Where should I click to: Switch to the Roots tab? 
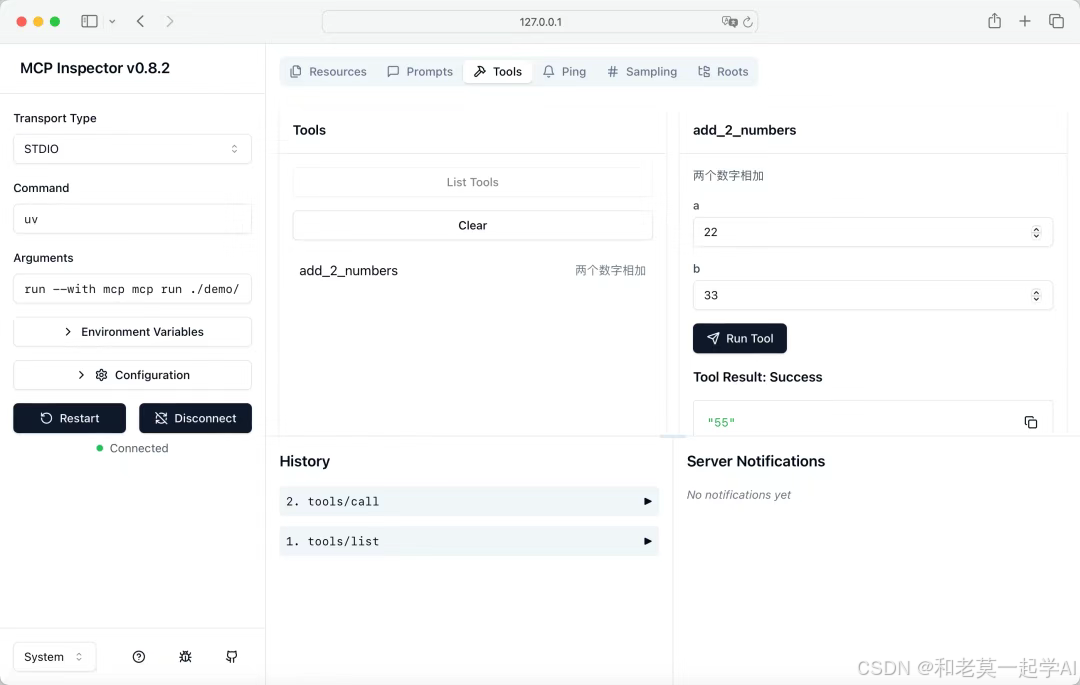tap(723, 72)
